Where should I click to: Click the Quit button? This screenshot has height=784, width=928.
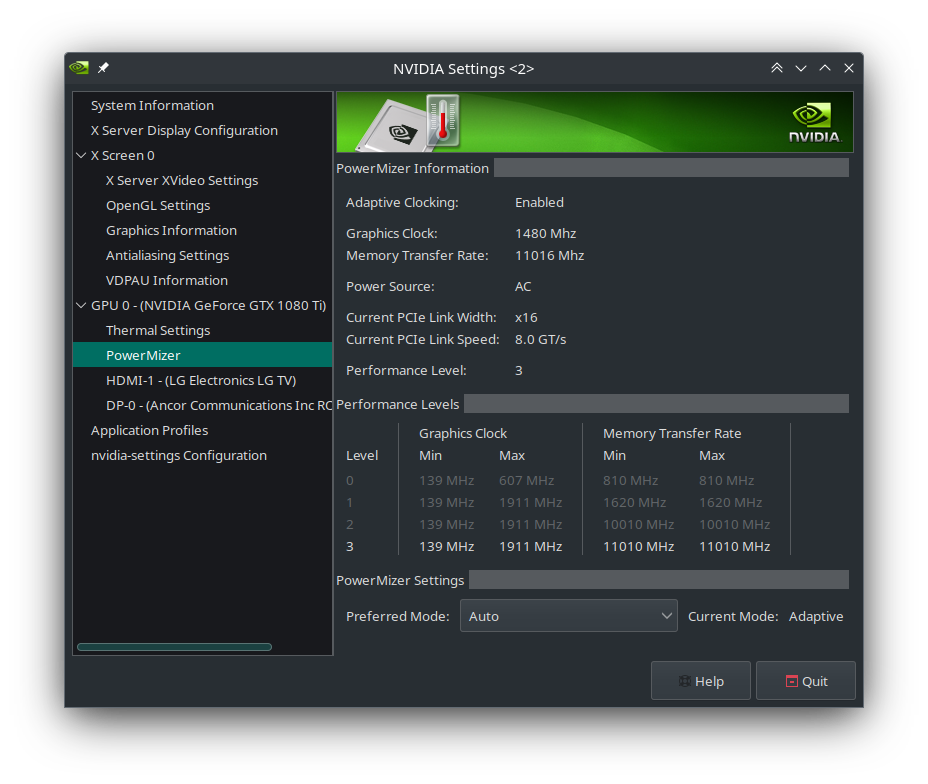(805, 681)
